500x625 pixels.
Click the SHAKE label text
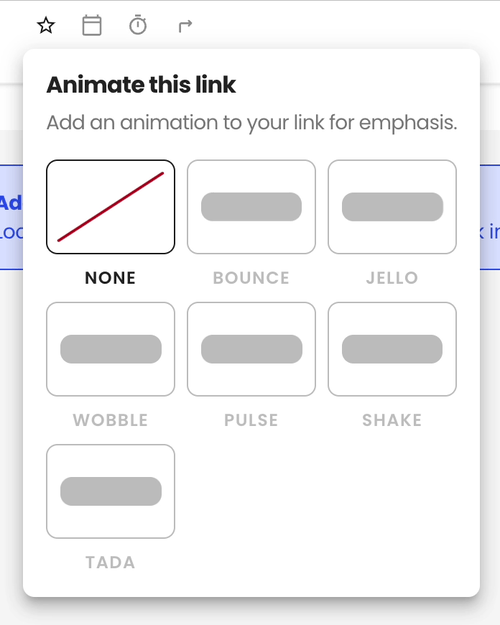[392, 420]
